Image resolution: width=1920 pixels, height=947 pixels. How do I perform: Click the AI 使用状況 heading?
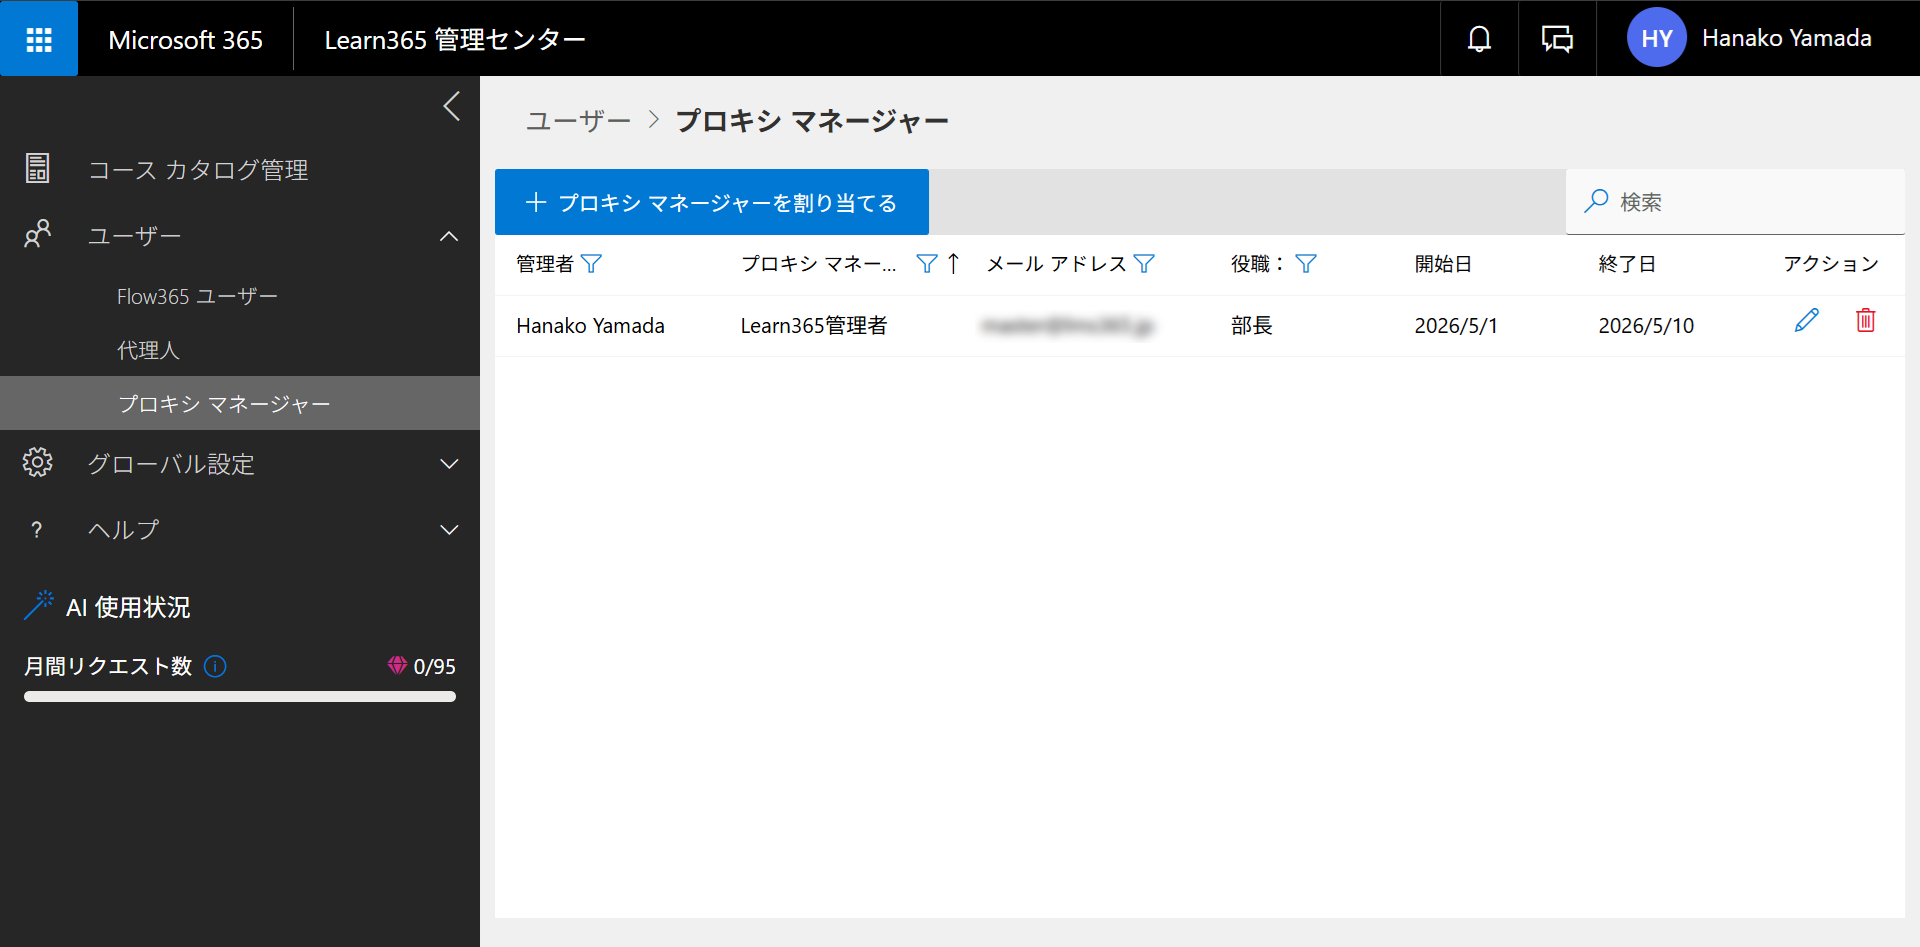coord(128,607)
